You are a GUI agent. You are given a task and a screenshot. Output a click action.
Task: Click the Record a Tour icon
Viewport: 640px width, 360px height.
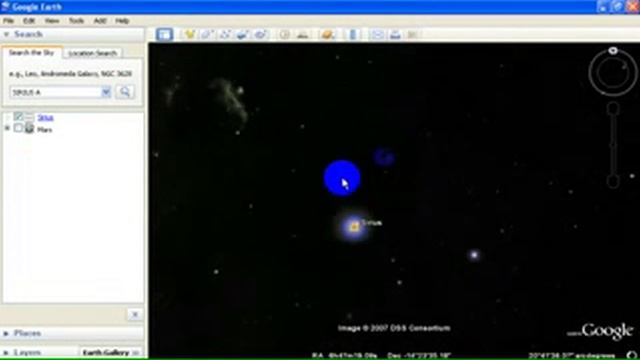click(x=260, y=34)
